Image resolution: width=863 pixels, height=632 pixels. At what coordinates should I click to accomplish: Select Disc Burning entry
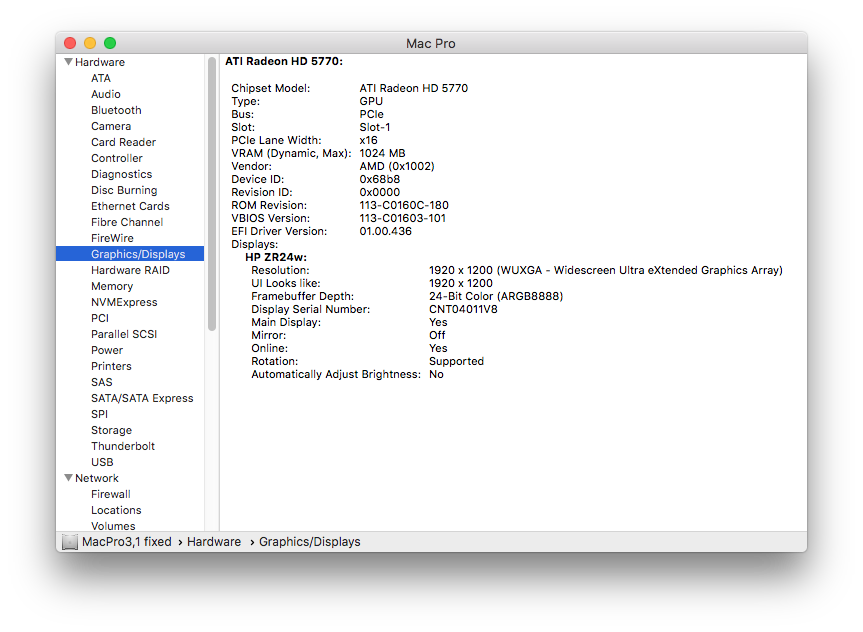pos(124,190)
